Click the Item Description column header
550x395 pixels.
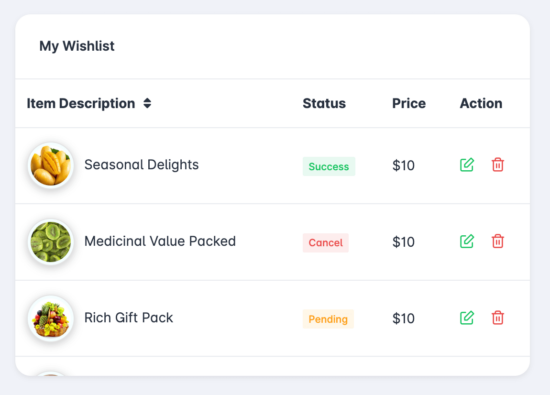[81, 103]
